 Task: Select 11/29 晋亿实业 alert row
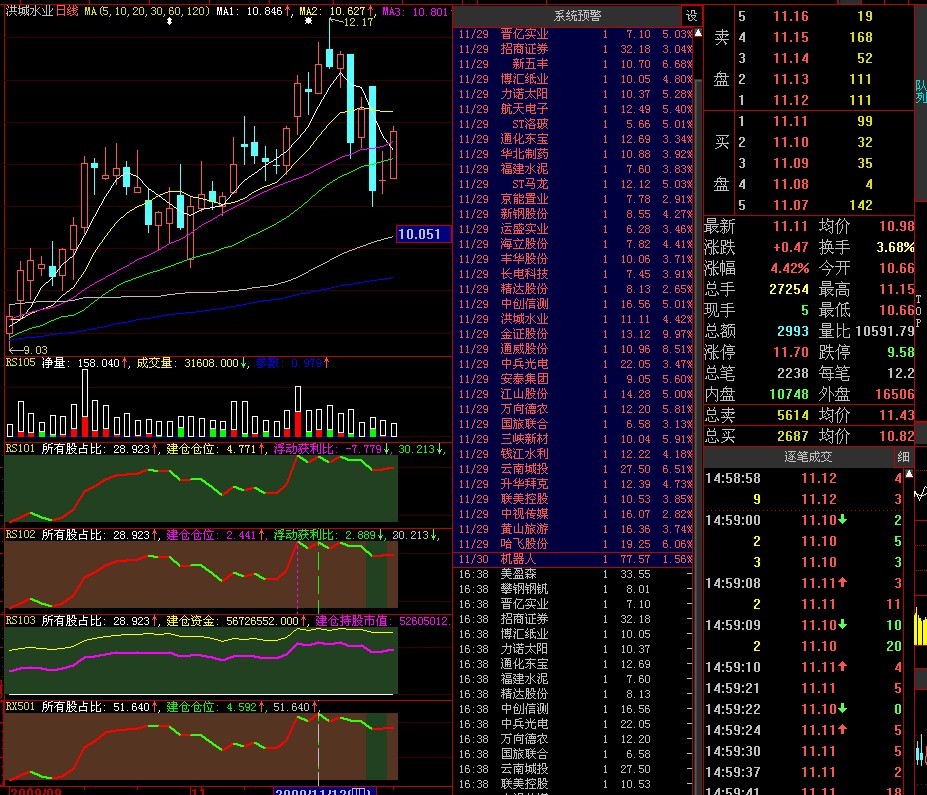point(575,34)
